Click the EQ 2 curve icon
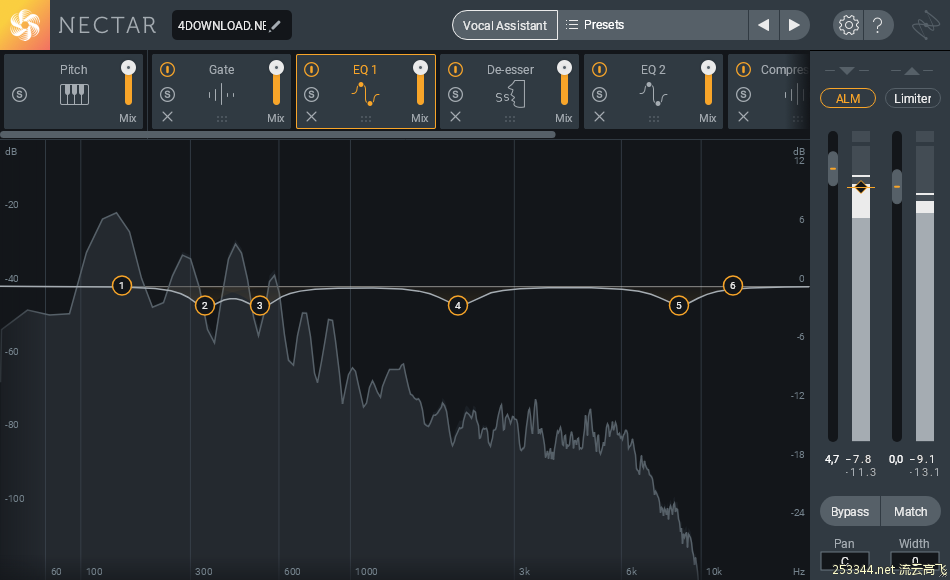The width and height of the screenshot is (950, 580). coord(653,94)
